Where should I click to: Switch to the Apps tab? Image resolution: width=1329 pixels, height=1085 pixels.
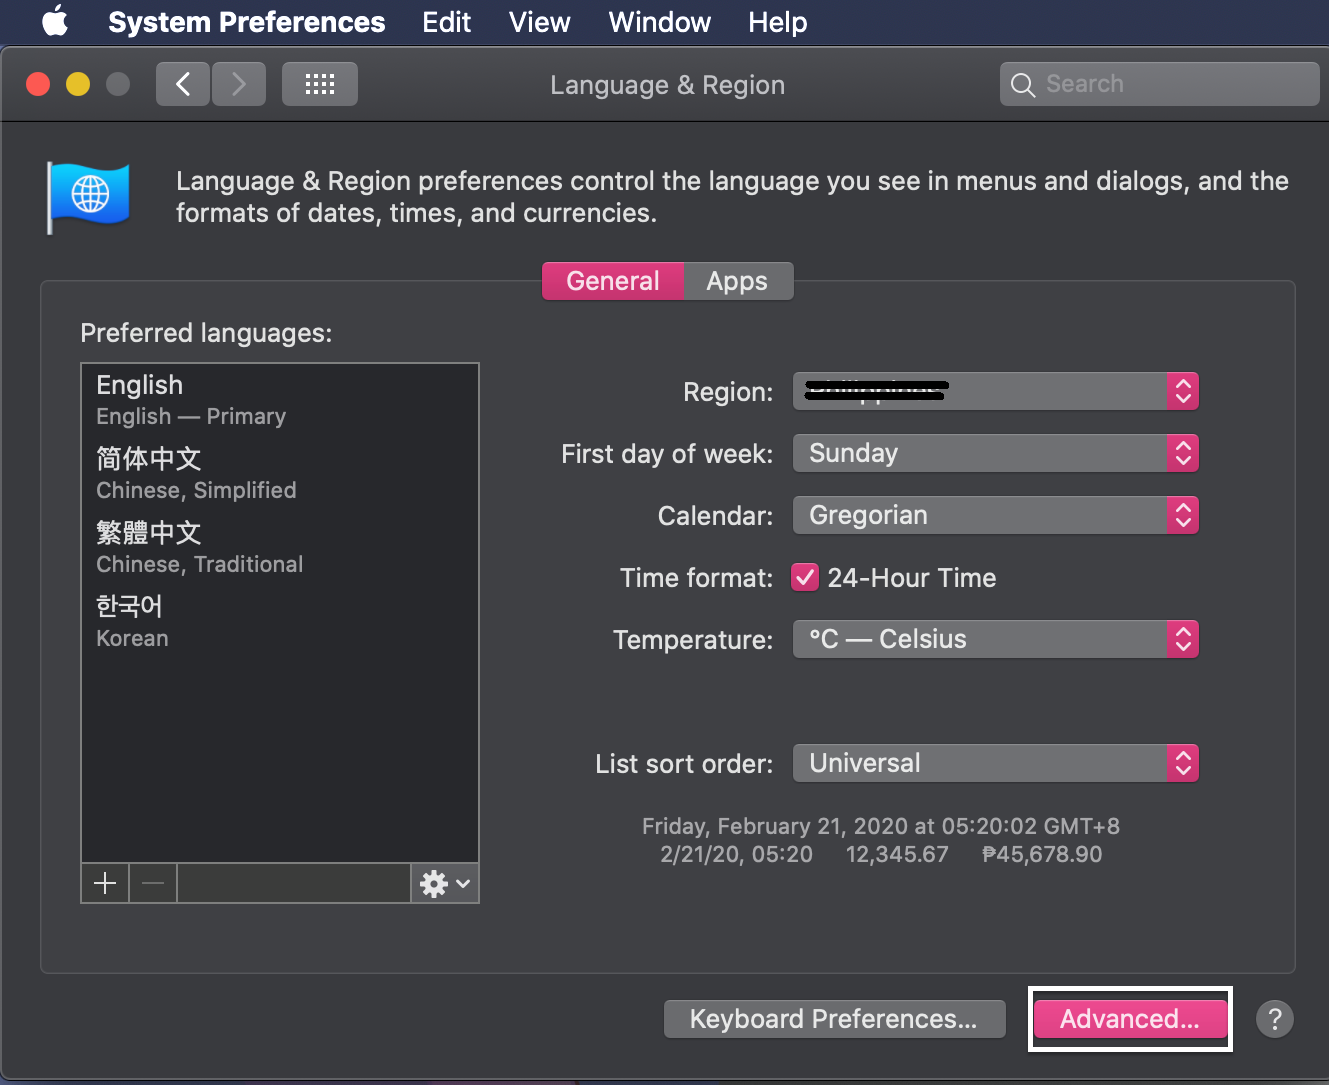[x=737, y=281]
